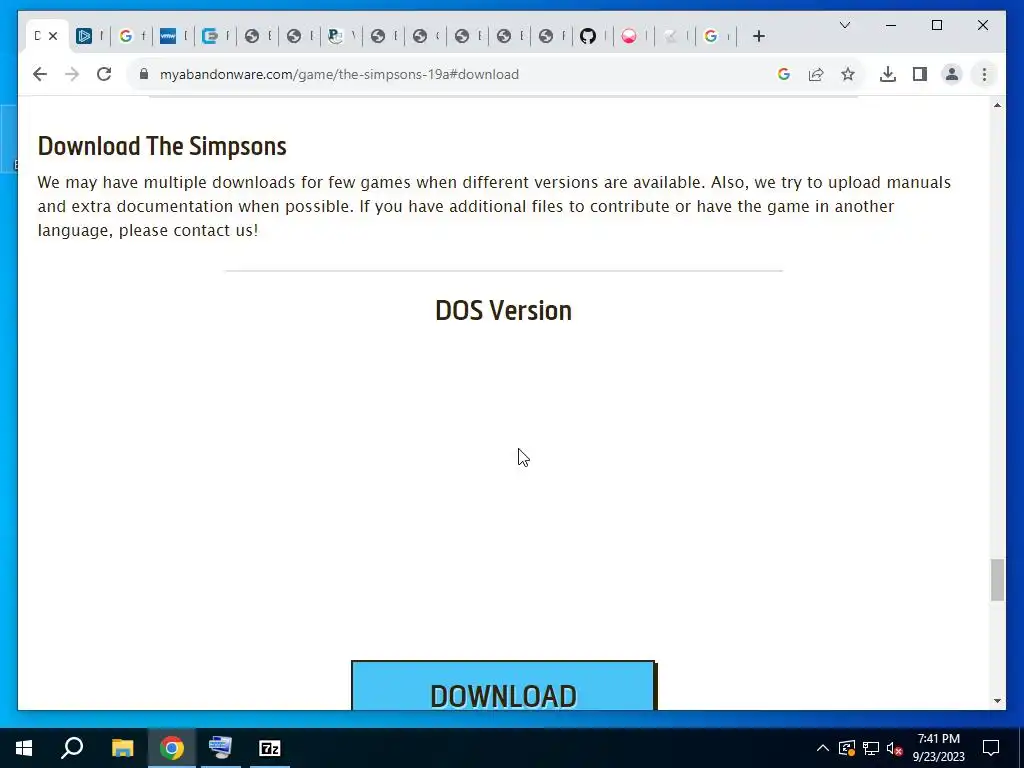Switch to the VMware tab
The height and width of the screenshot is (768, 1024).
168,37
